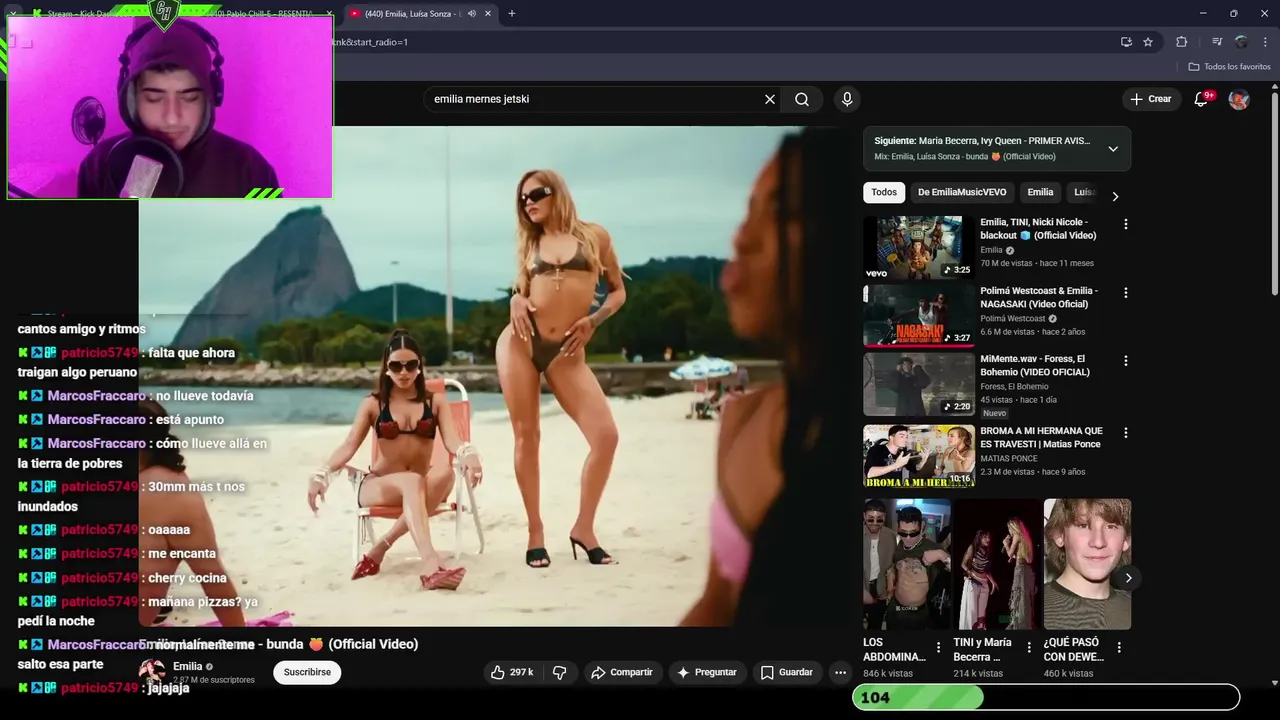Open the ¿QUÉ PASÓ CON DEWE short thumbnail
Viewport: 1280px width, 720px height.
pyautogui.click(x=1087, y=564)
